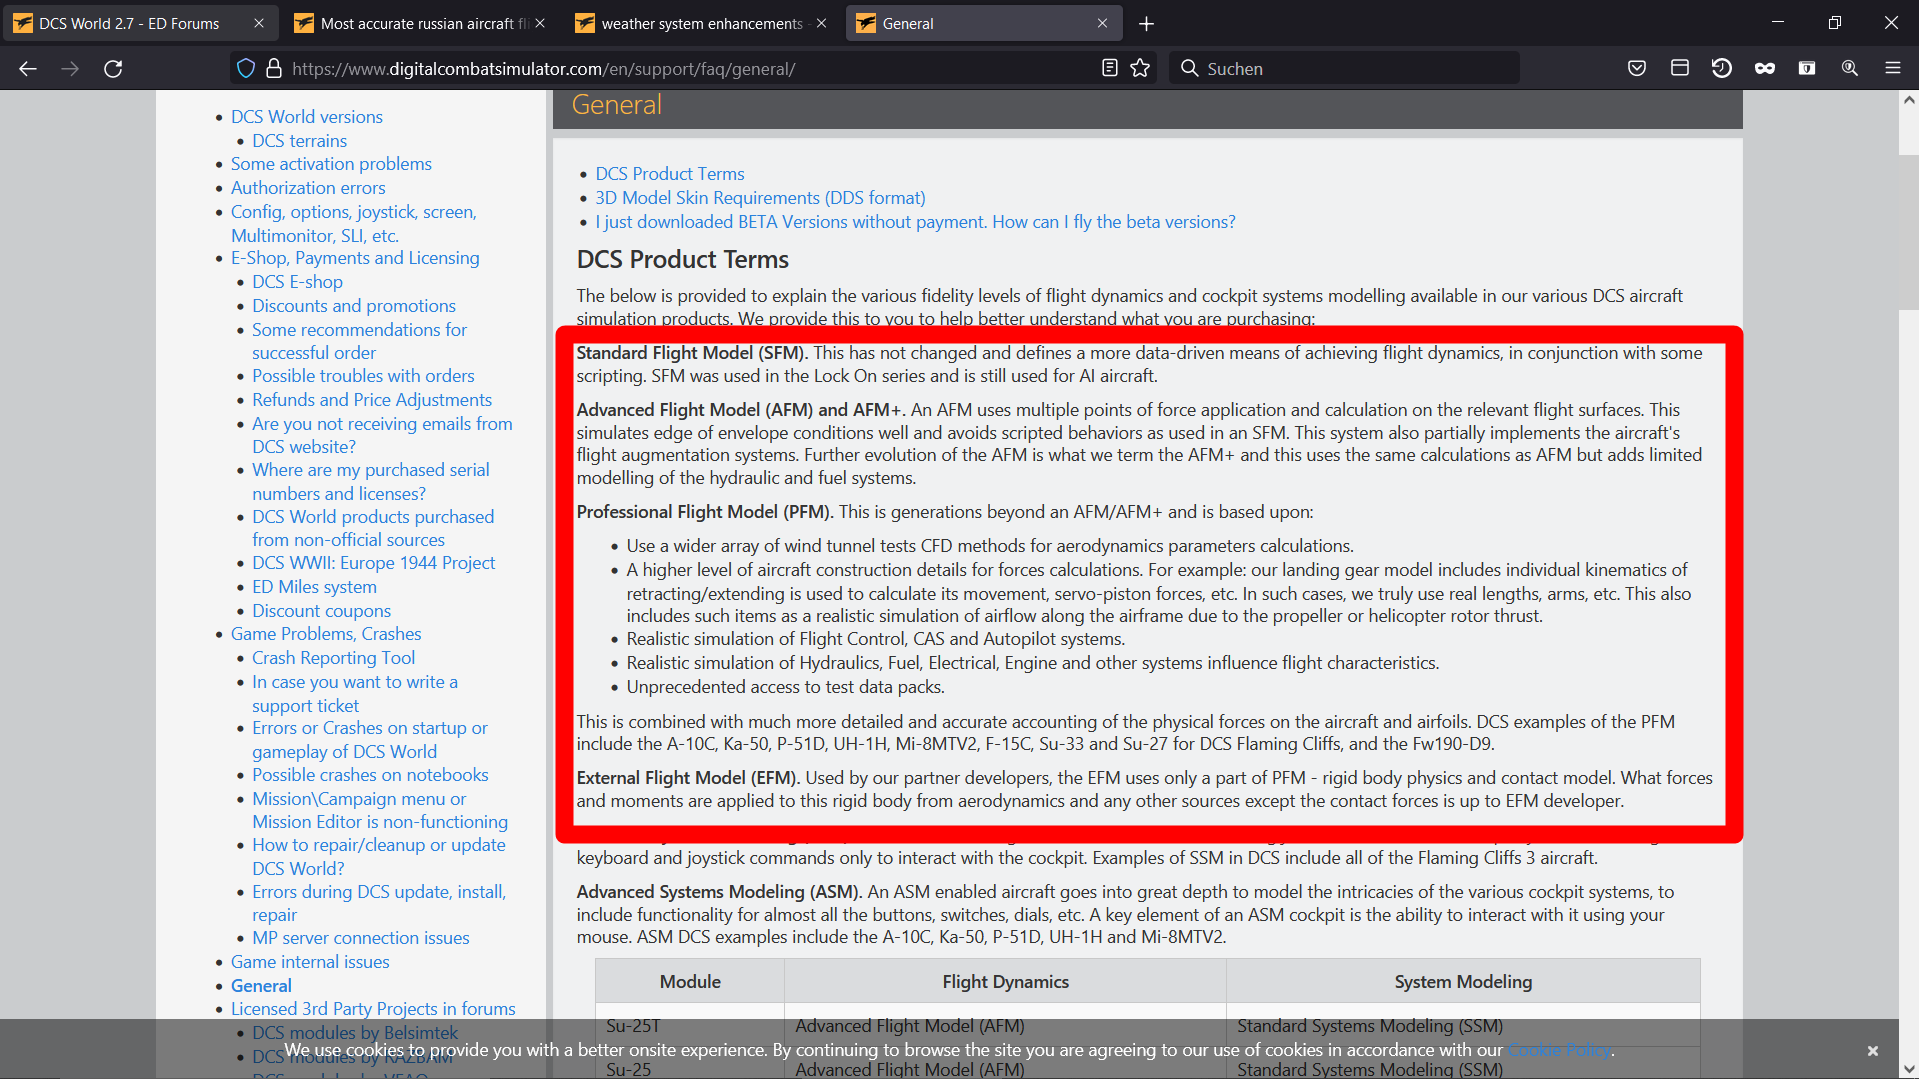Click the page scrollbar up arrow
Screen dimensions: 1919x1079
point(1909,100)
